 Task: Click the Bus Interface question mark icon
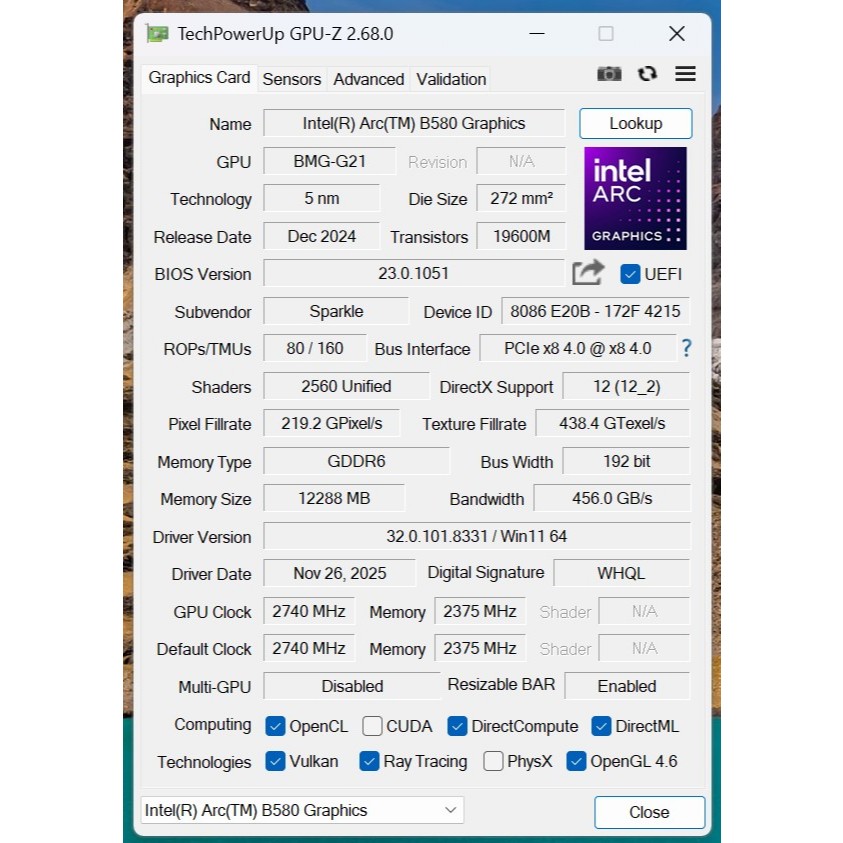(686, 348)
